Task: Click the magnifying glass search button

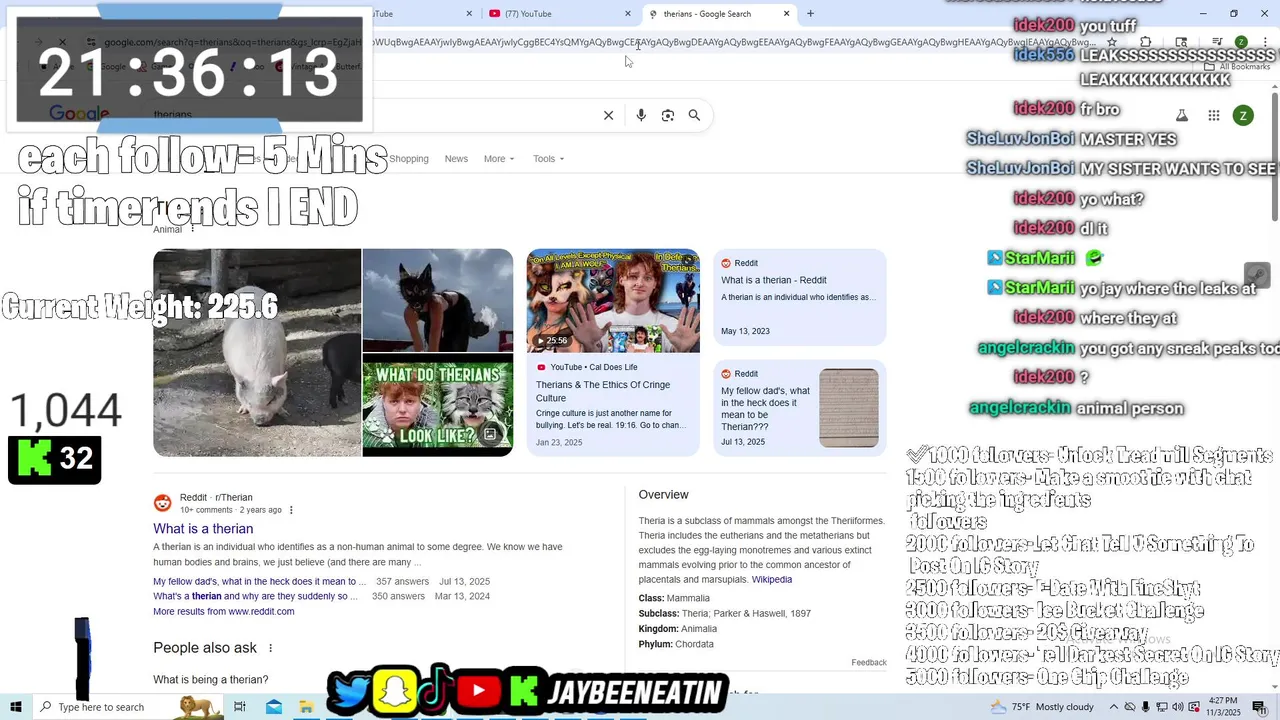Action: pos(694,115)
